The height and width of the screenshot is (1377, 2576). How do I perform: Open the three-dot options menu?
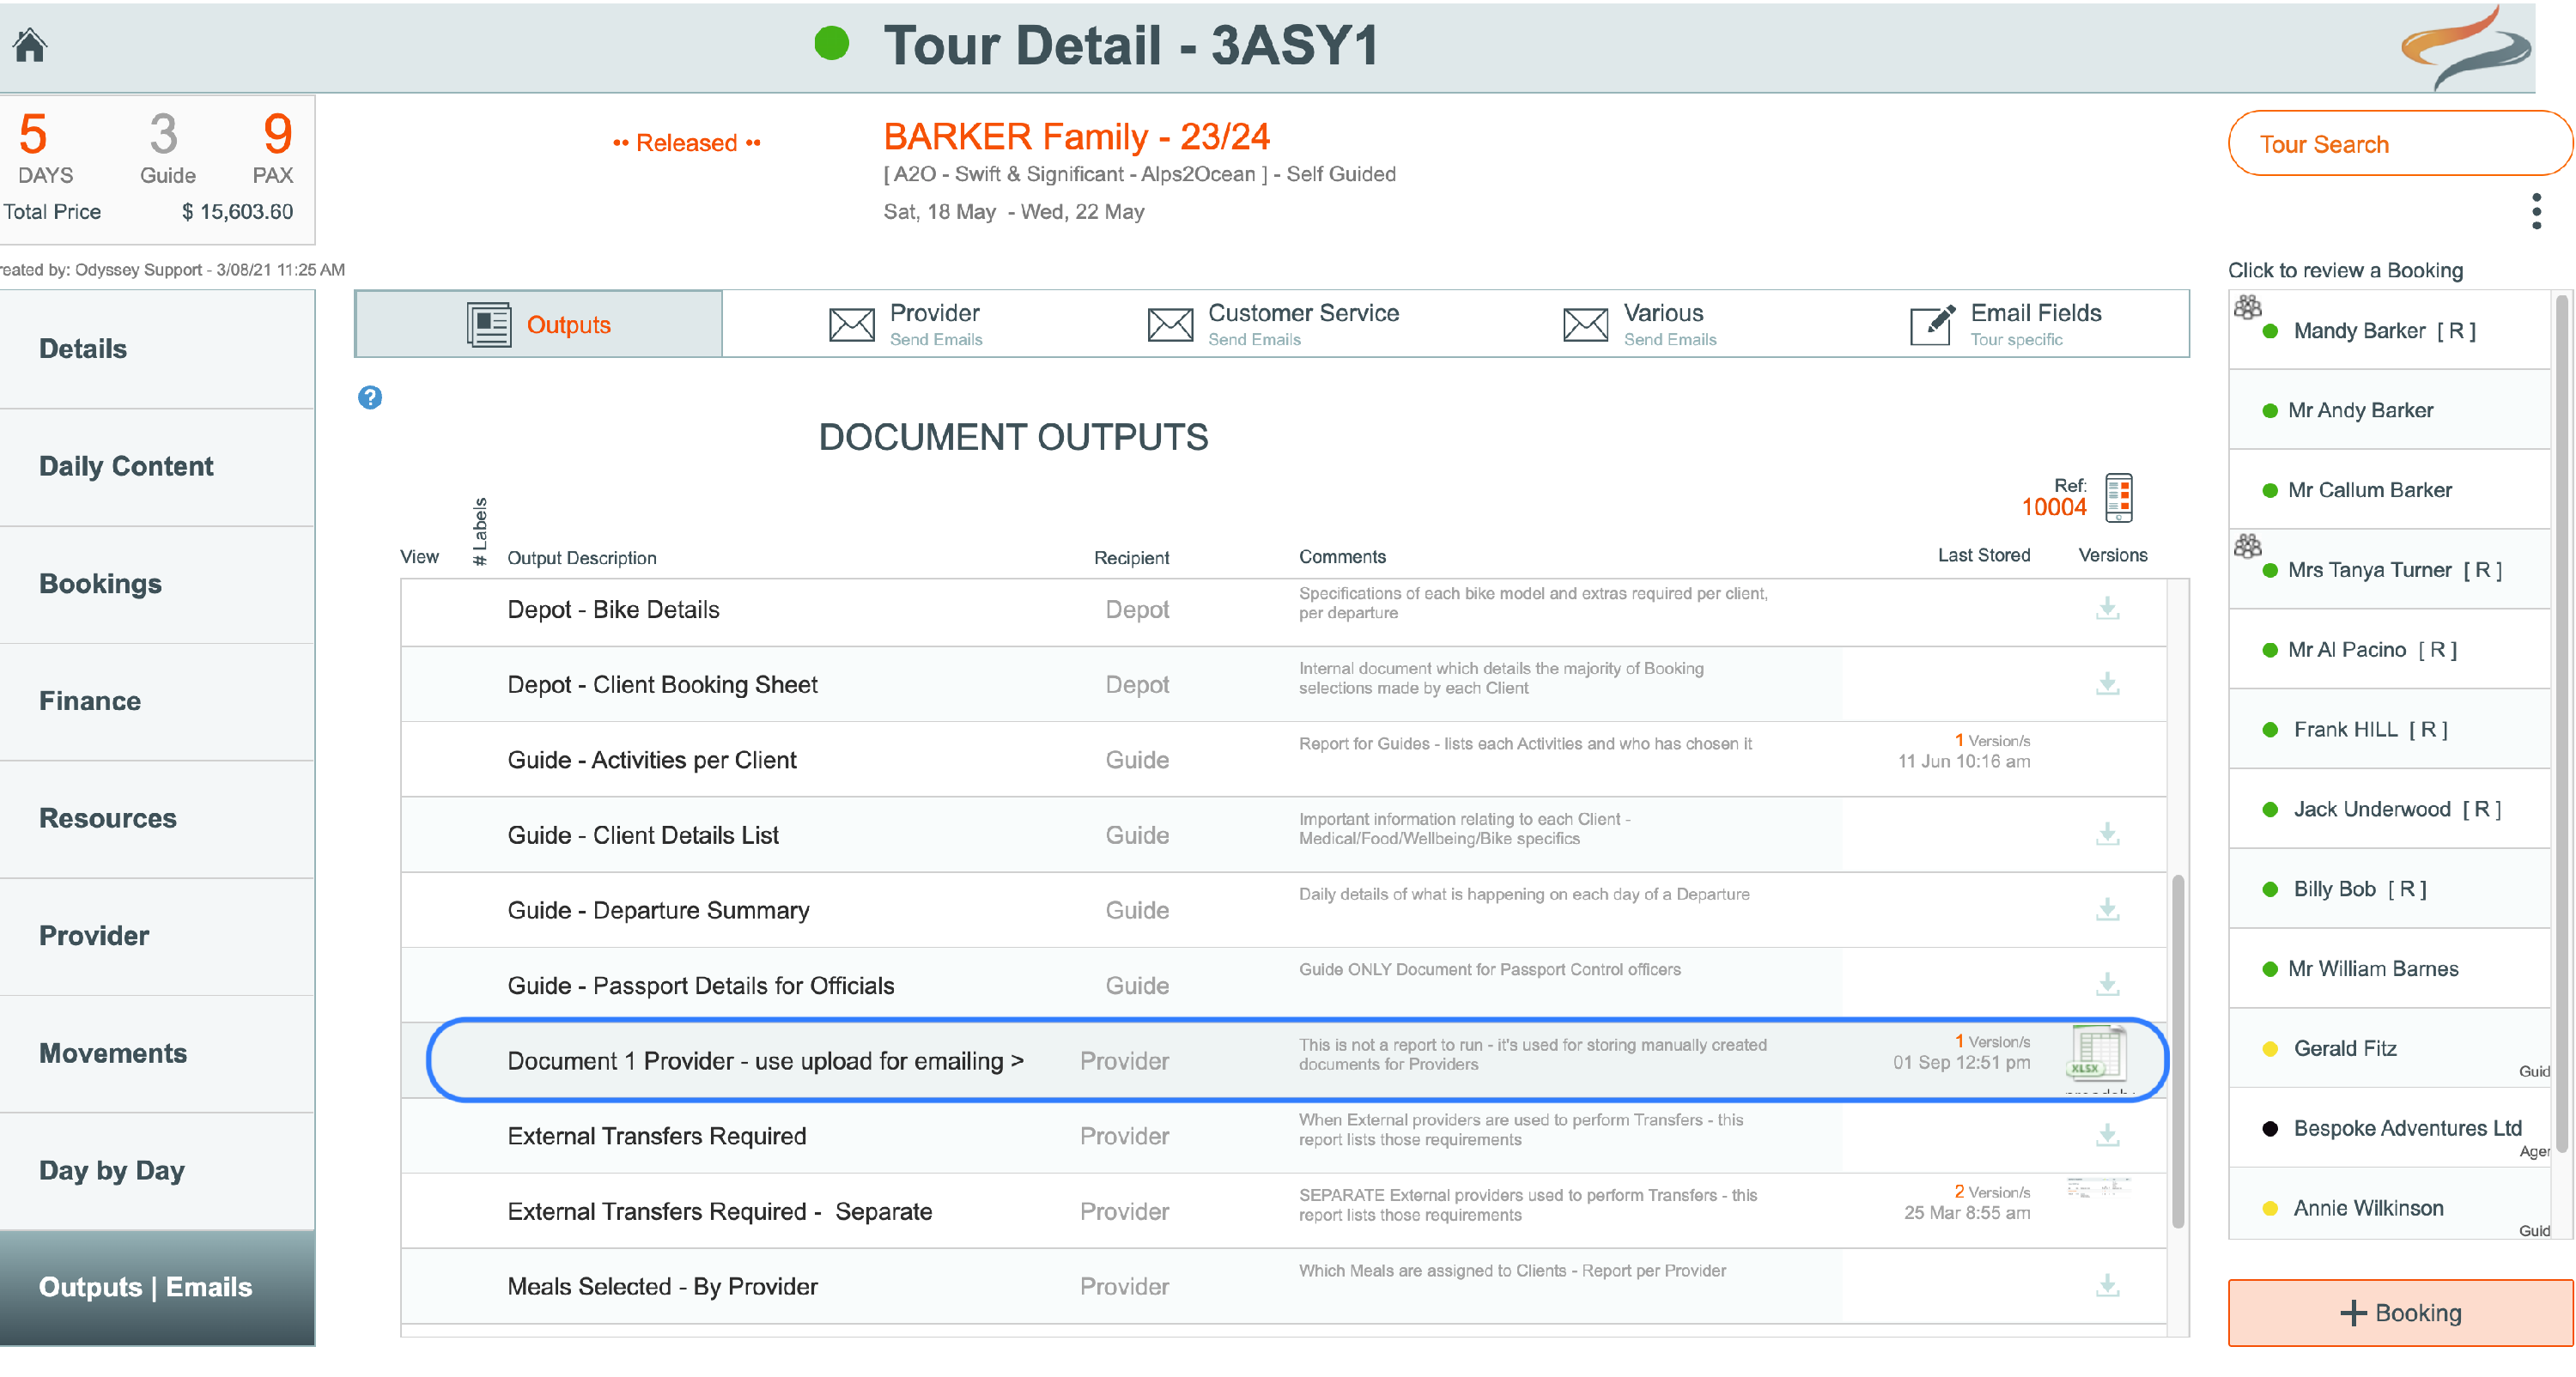2536,211
